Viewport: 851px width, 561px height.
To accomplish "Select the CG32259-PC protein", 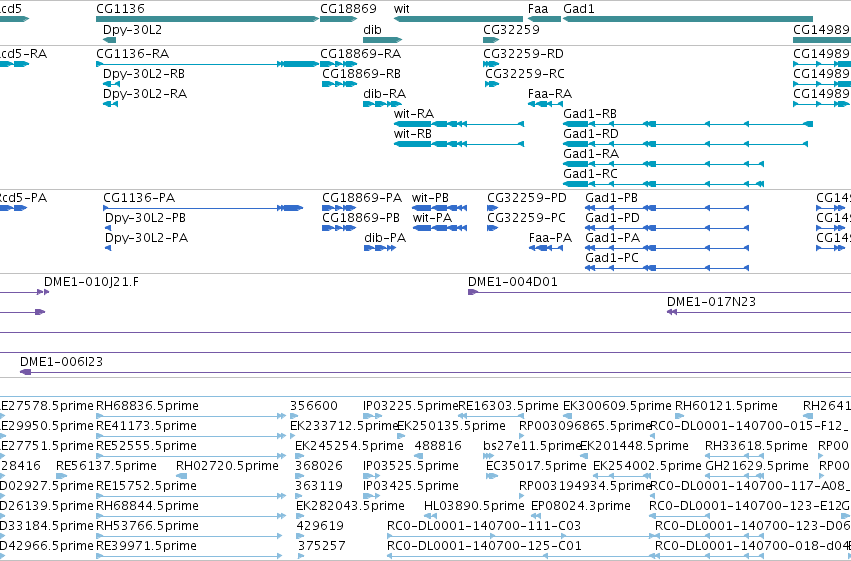I will (493, 228).
